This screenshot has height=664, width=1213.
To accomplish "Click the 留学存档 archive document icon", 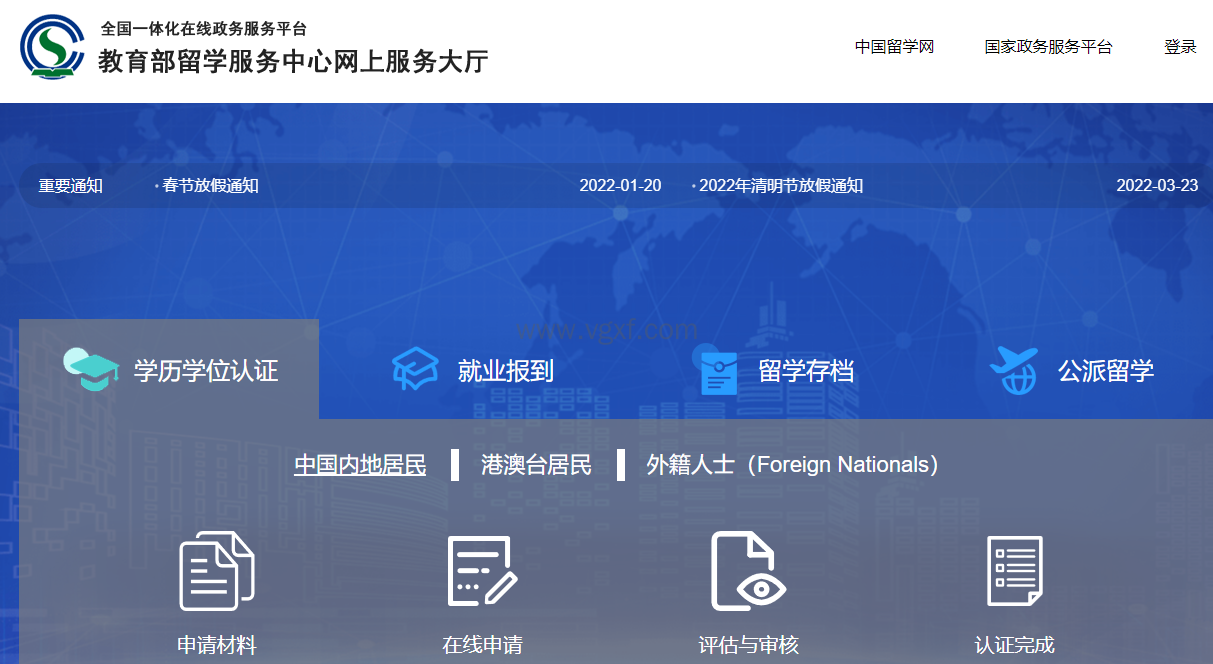I will pyautogui.click(x=718, y=371).
